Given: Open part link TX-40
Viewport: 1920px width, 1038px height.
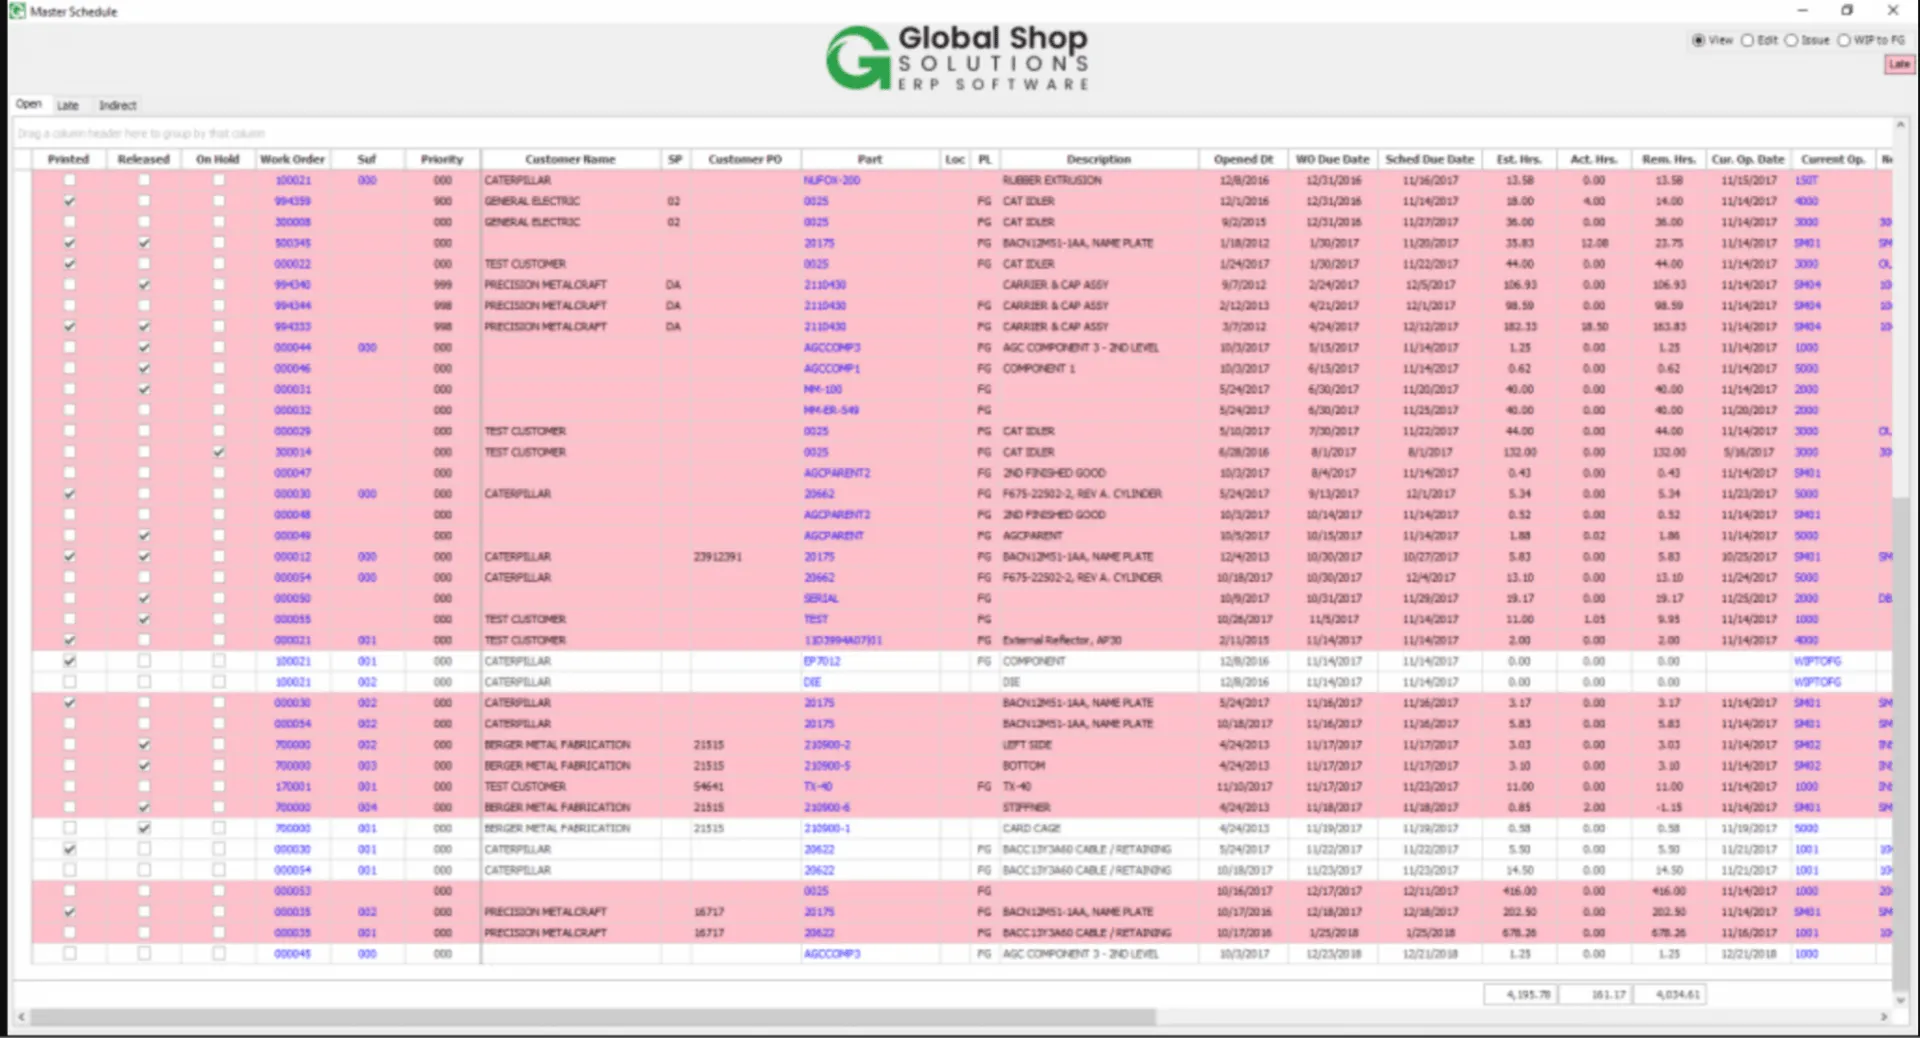Looking at the screenshot, I should tap(817, 787).
